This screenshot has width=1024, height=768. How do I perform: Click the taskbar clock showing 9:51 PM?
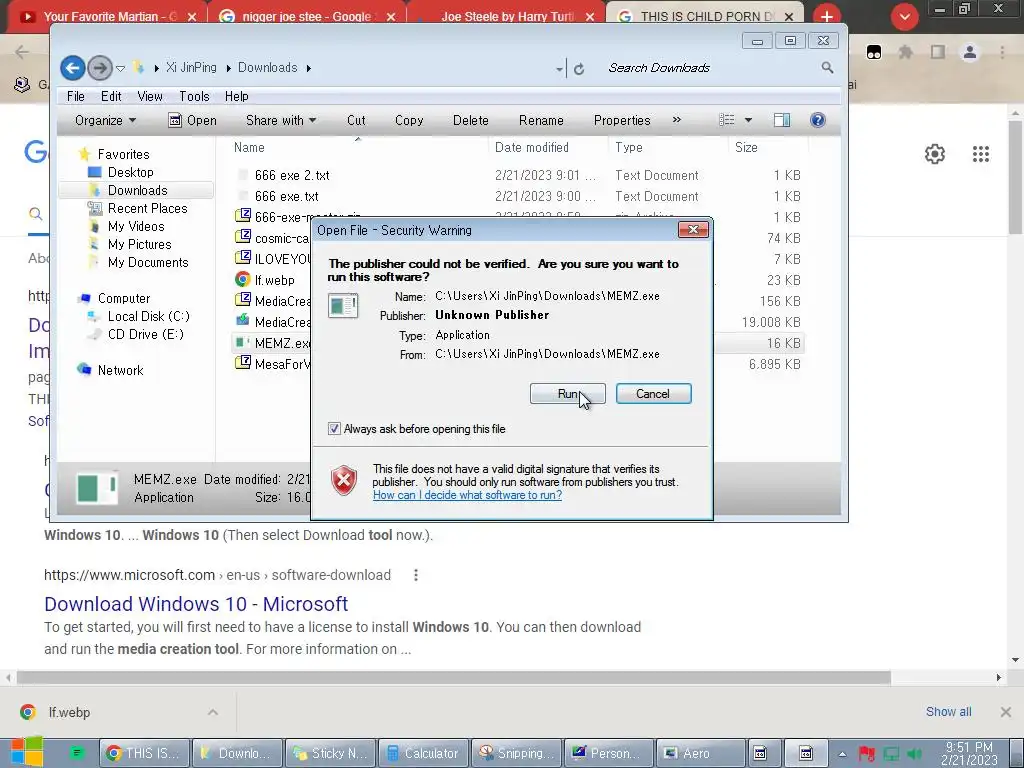tap(969, 753)
